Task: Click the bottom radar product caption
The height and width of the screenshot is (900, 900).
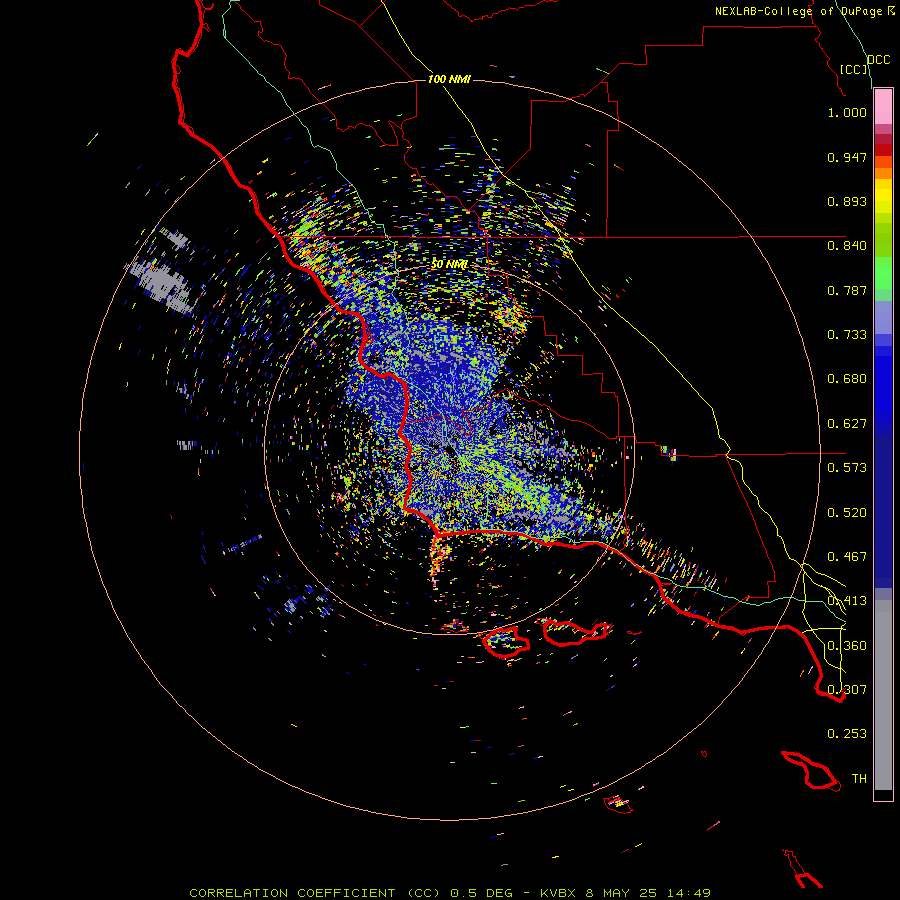Action: (x=450, y=893)
